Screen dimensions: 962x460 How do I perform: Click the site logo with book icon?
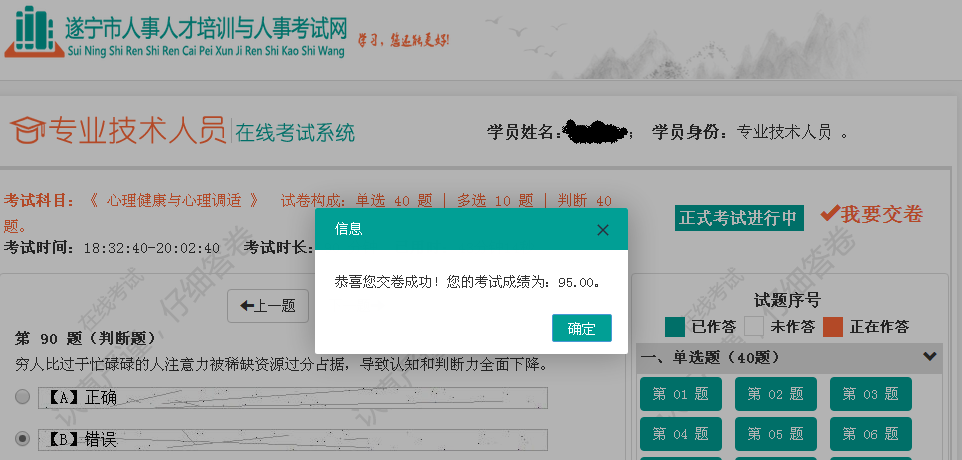click(x=33, y=32)
